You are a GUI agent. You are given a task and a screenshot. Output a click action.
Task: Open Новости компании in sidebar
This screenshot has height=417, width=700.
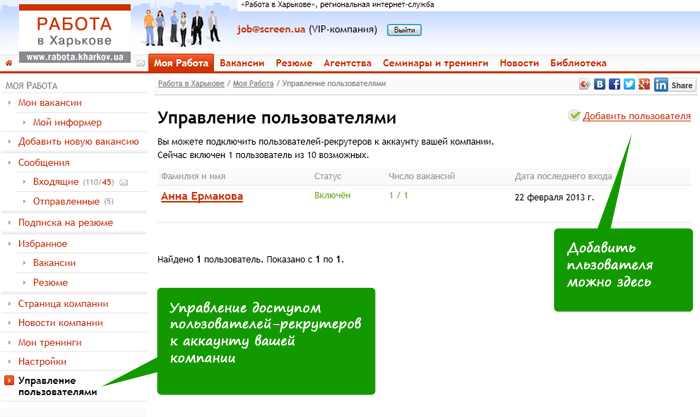point(60,323)
